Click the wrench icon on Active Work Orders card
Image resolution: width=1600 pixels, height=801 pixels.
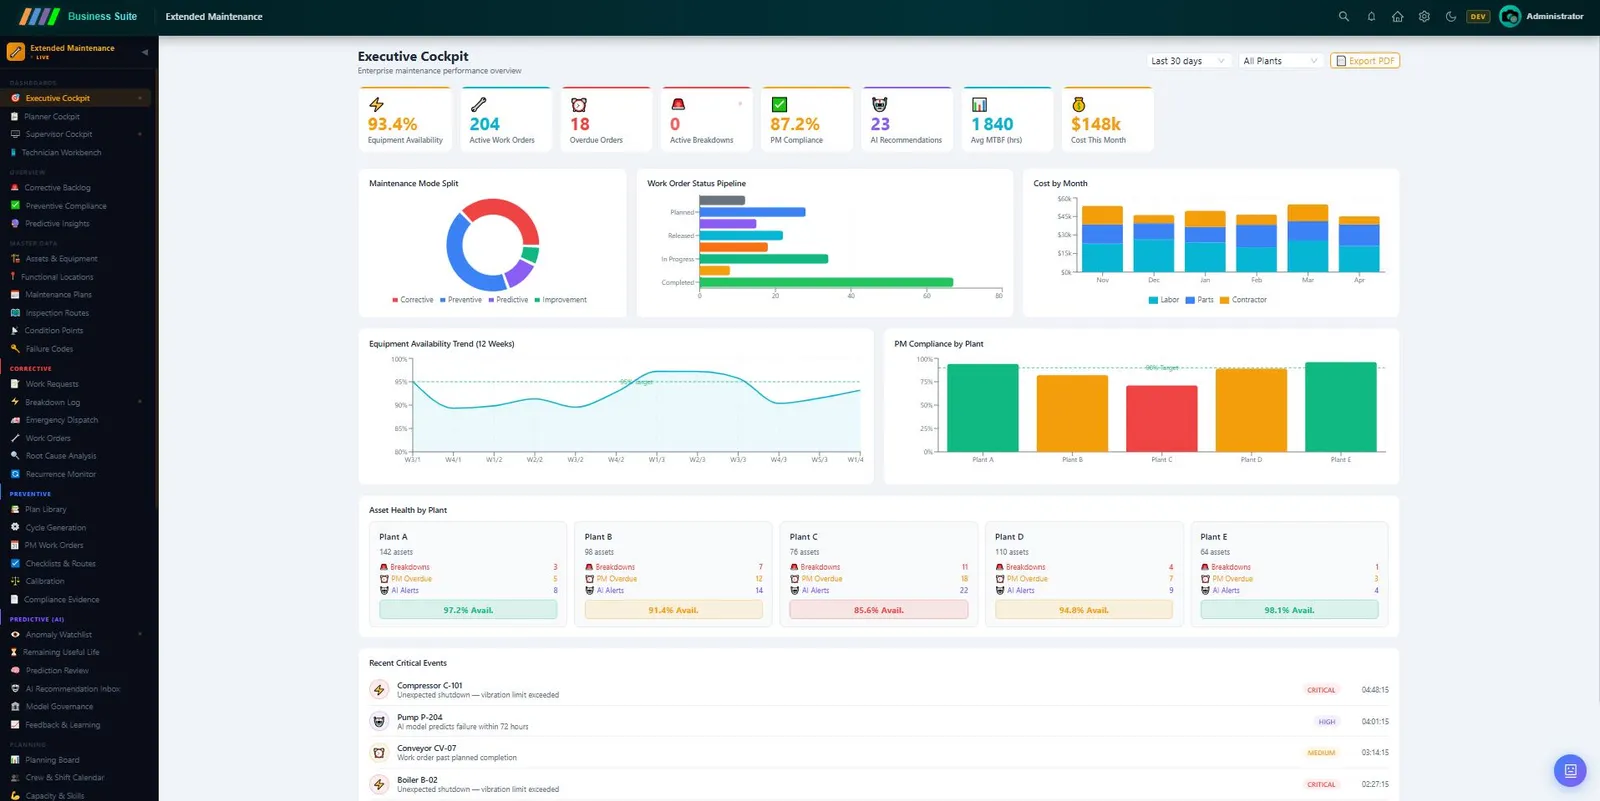pos(478,104)
